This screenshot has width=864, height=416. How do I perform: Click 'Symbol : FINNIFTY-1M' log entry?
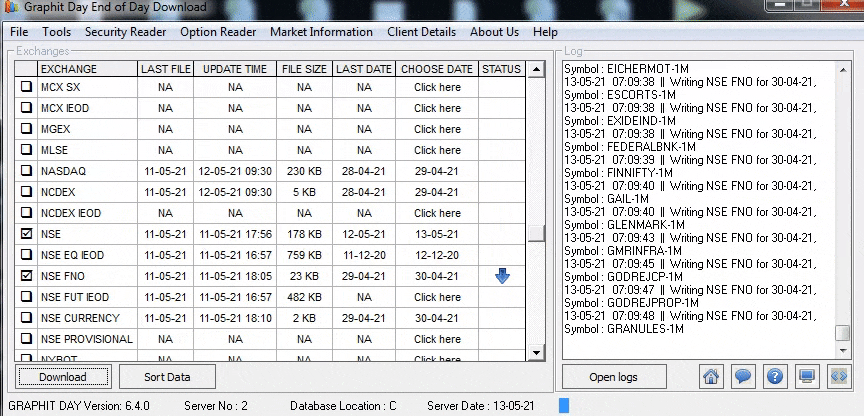pyautogui.click(x=618, y=173)
